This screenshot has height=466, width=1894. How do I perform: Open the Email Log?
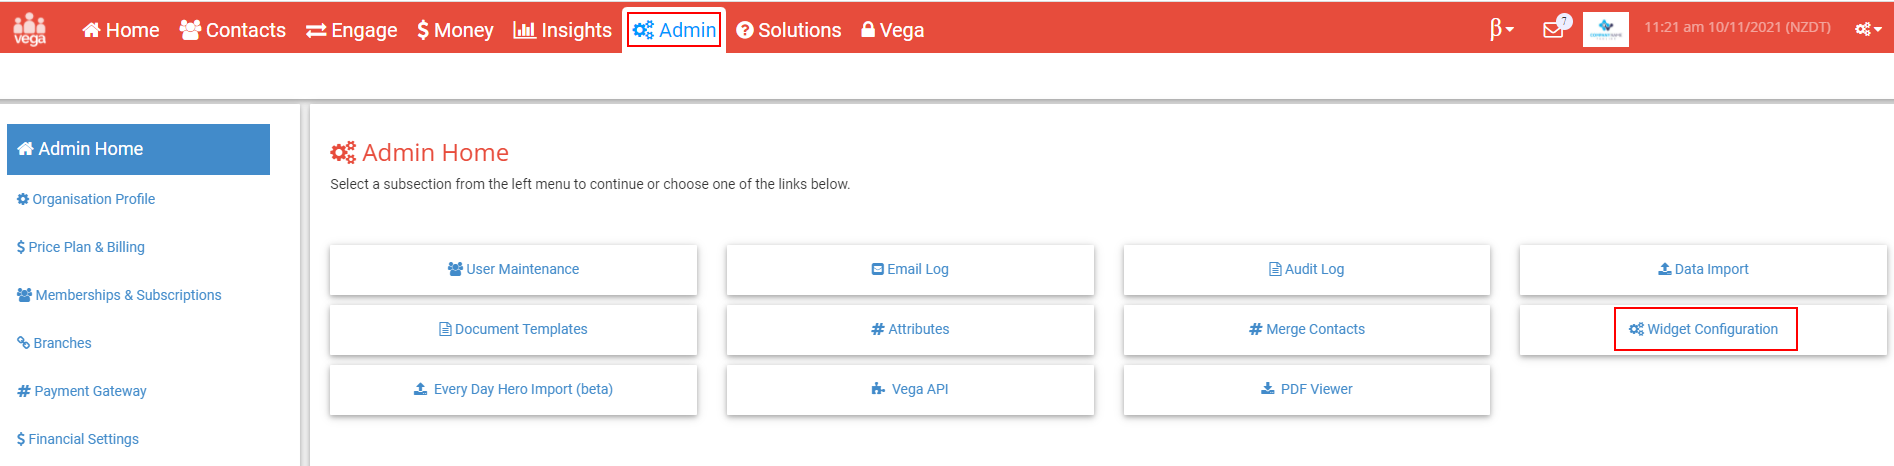[x=910, y=269]
